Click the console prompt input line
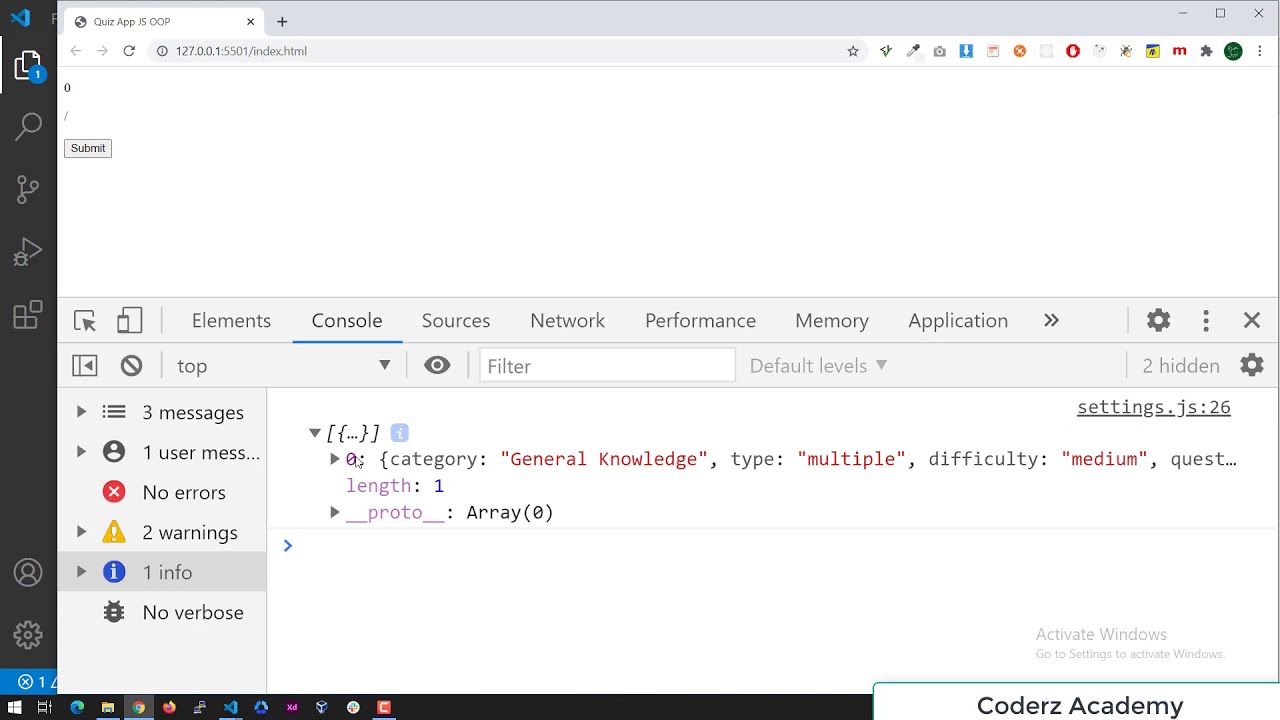Image resolution: width=1280 pixels, height=720 pixels. coord(770,545)
